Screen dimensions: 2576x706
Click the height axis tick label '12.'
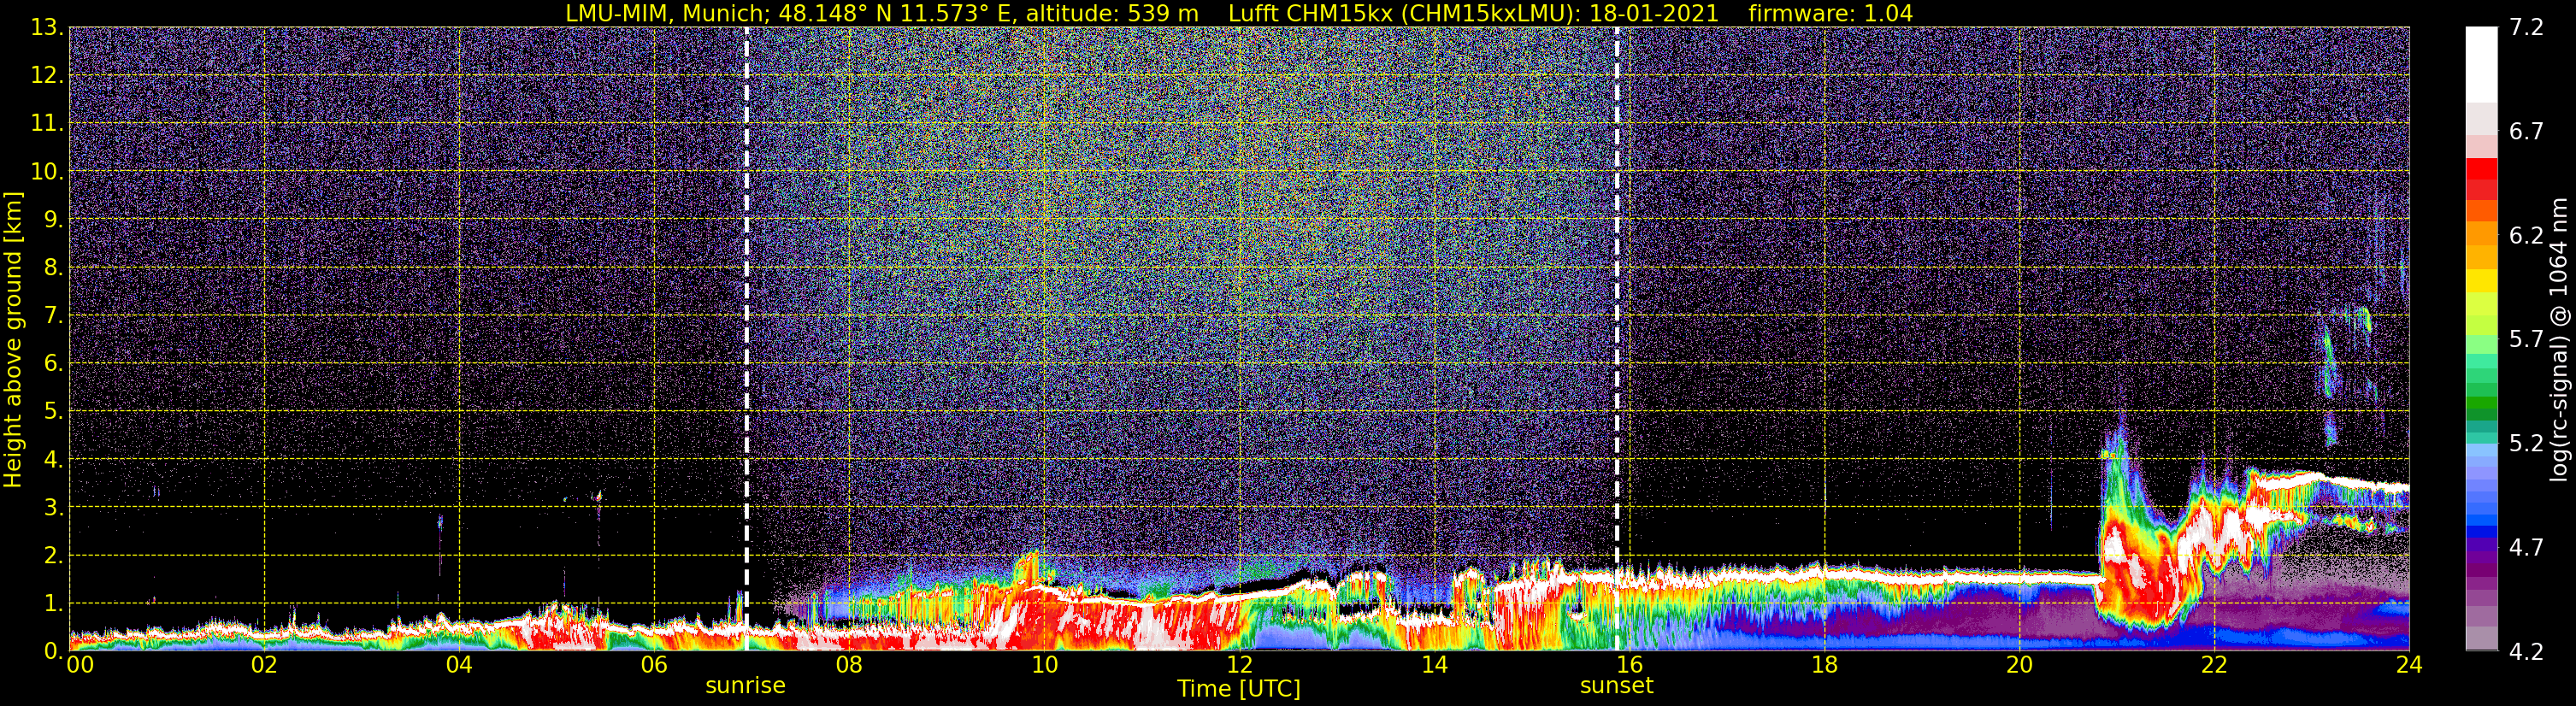click(47, 76)
